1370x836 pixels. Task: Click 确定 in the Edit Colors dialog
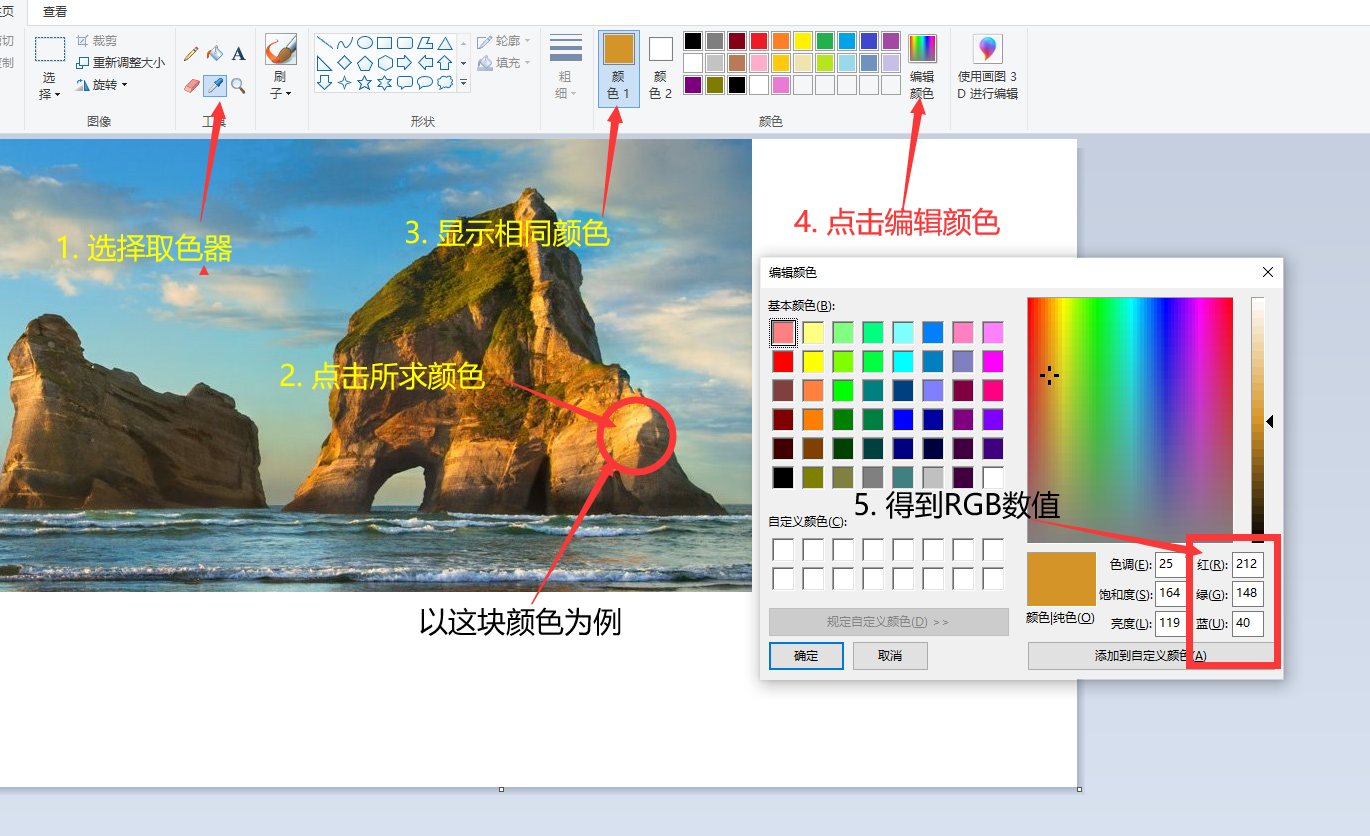click(x=805, y=656)
